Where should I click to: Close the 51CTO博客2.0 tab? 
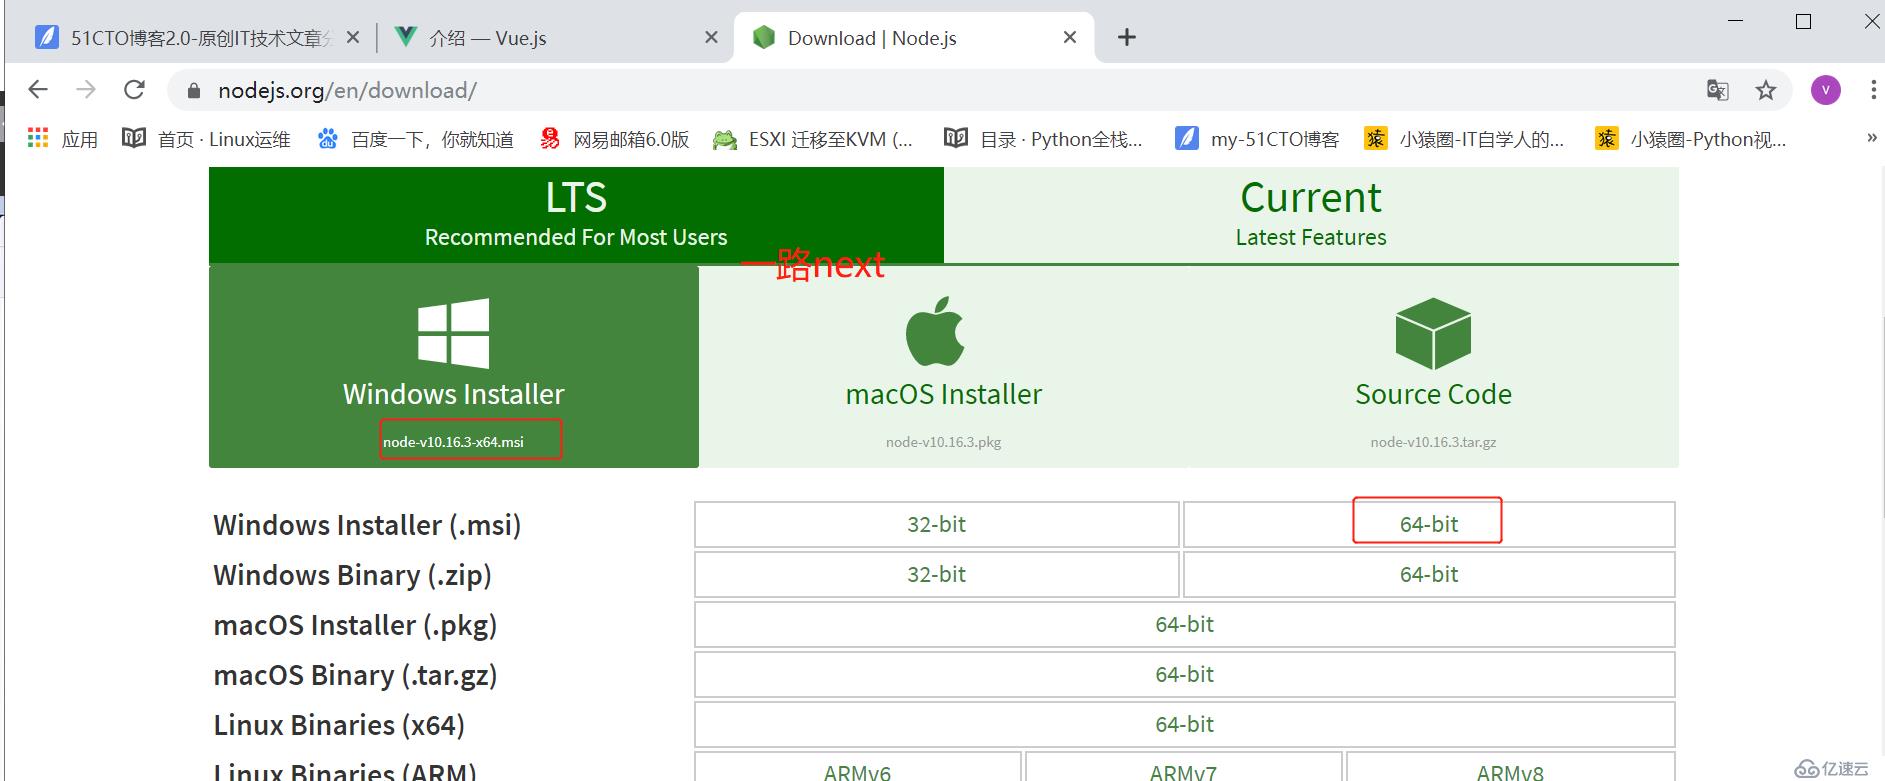coord(353,37)
